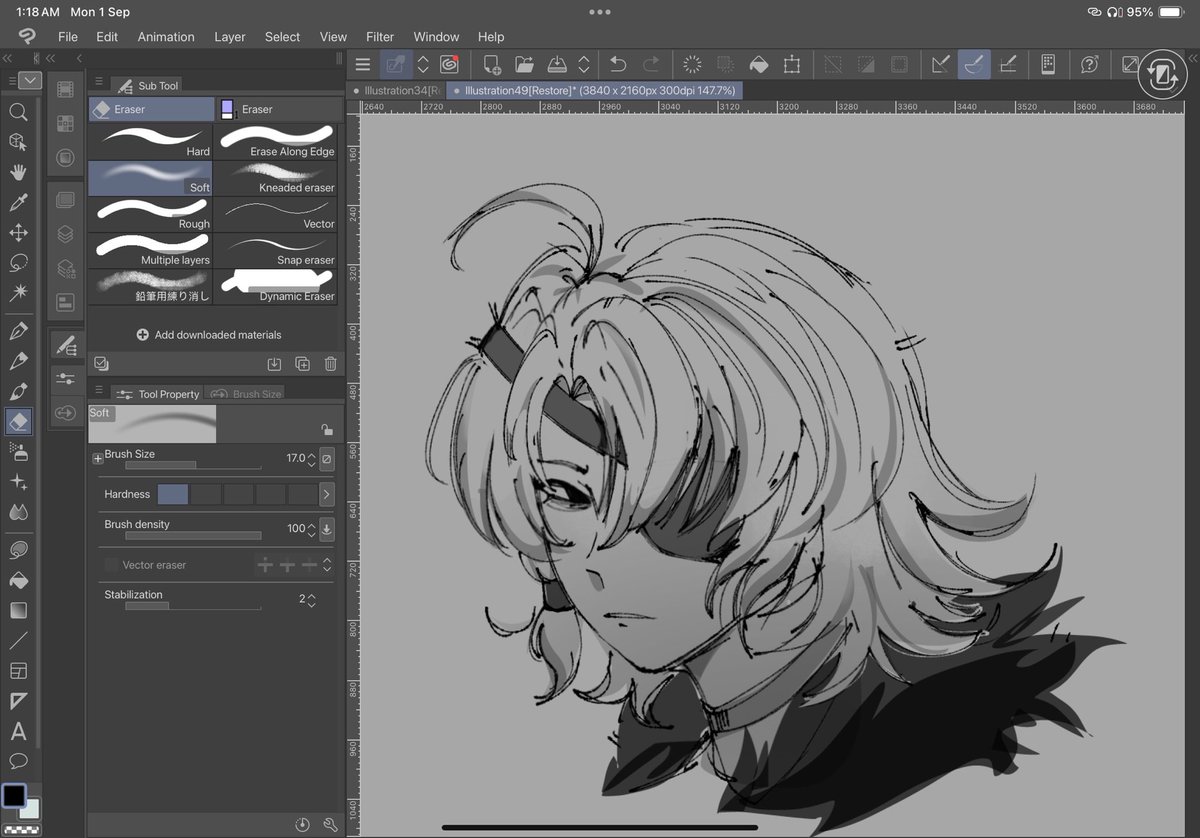This screenshot has height=838, width=1200.
Task: Select the Balloon speech bubble tool
Action: [18, 761]
